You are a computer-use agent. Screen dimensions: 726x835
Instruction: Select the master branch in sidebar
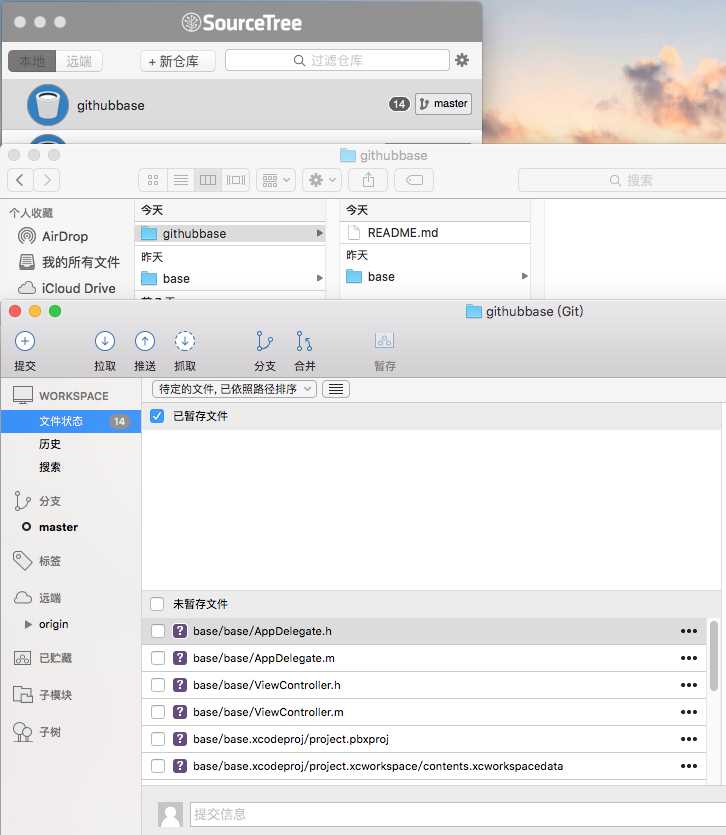pyautogui.click(x=58, y=527)
